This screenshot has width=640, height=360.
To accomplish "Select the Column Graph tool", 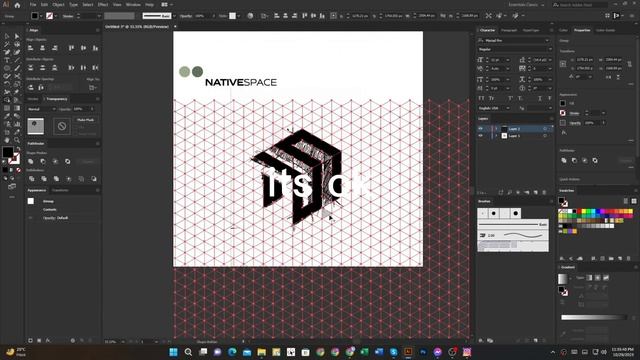I will [17, 124].
